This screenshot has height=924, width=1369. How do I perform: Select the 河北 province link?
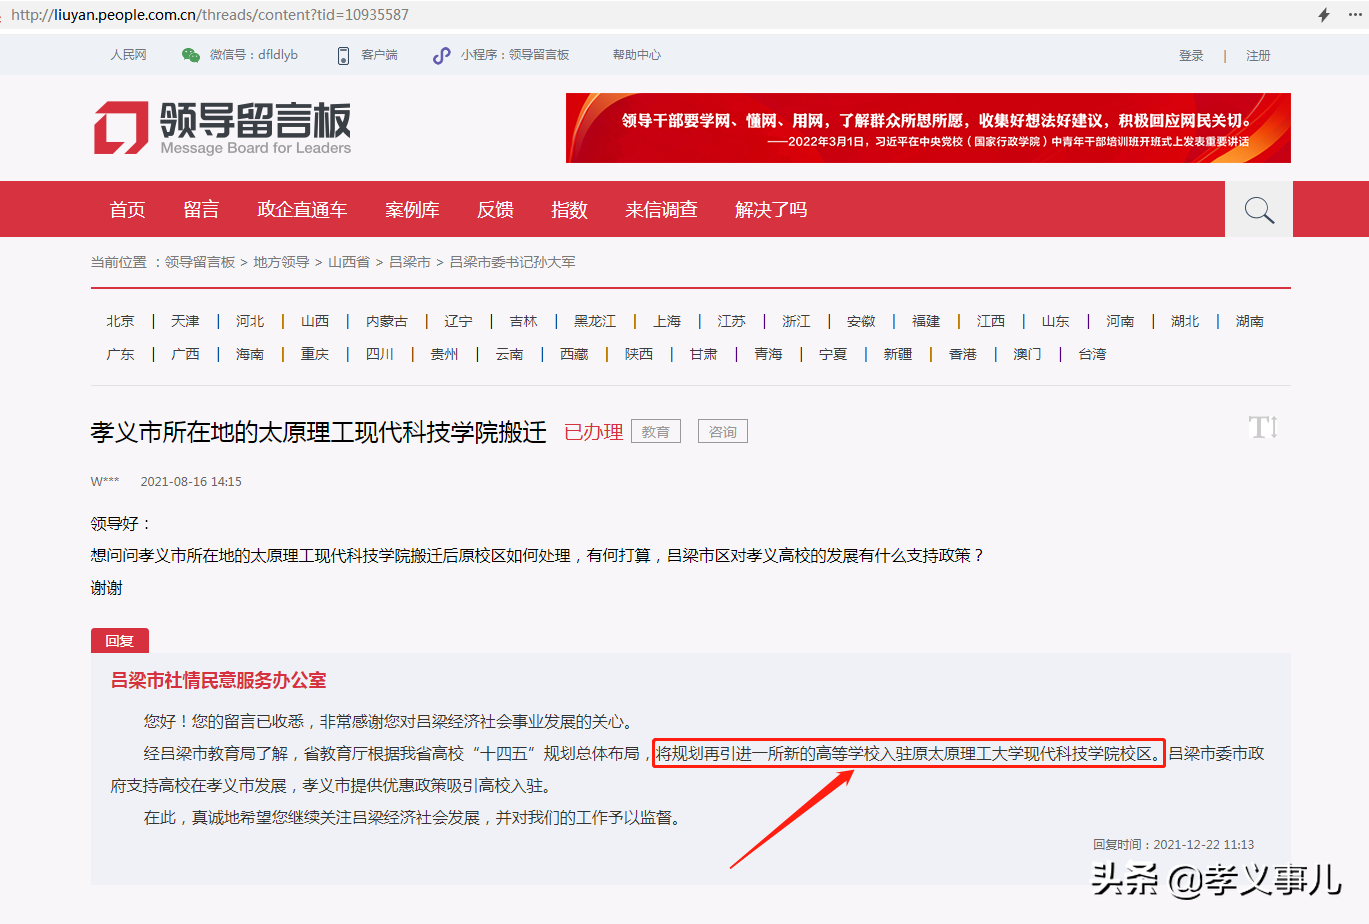pos(250,321)
